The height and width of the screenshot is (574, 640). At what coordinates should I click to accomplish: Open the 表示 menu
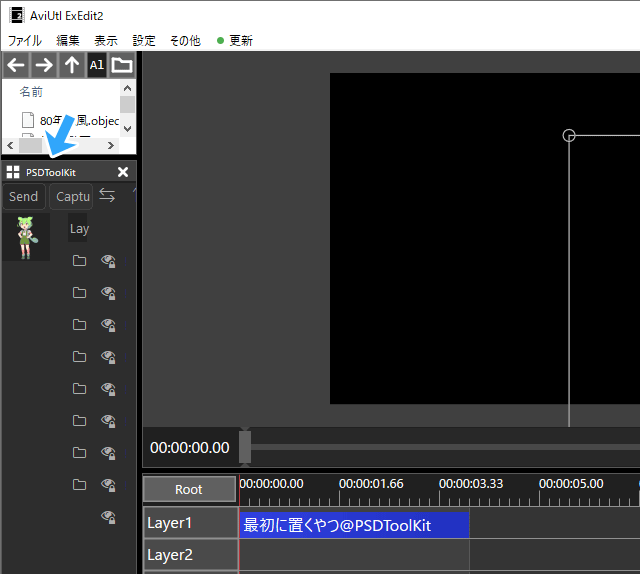[x=106, y=40]
